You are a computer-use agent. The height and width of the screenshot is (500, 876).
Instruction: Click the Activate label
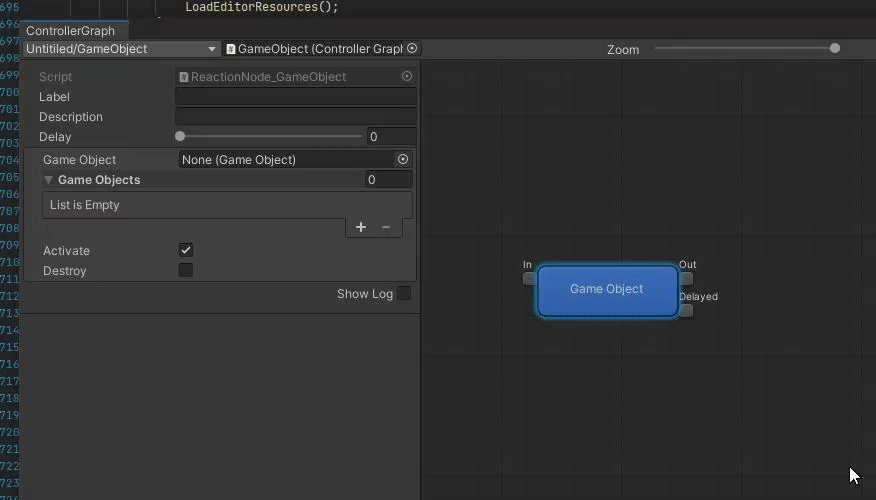[x=66, y=251]
